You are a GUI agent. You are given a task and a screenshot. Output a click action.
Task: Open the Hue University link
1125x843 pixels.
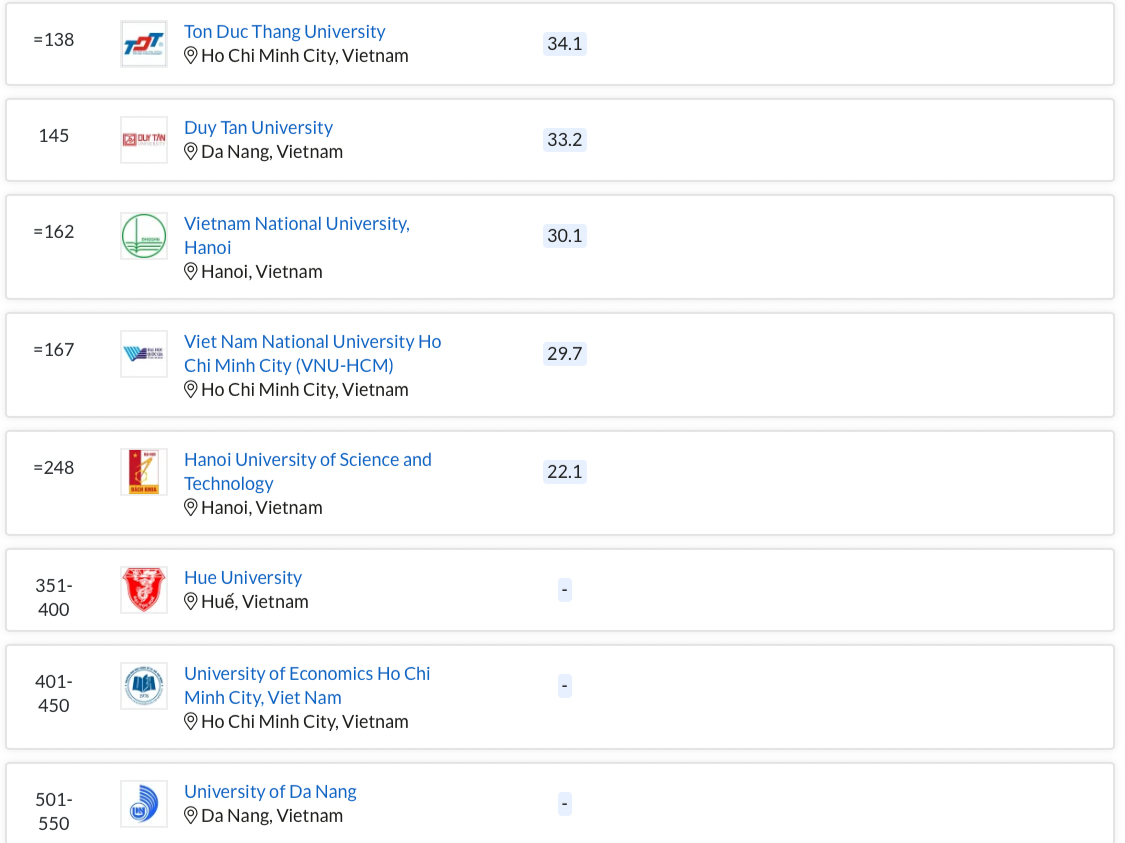pyautogui.click(x=242, y=578)
